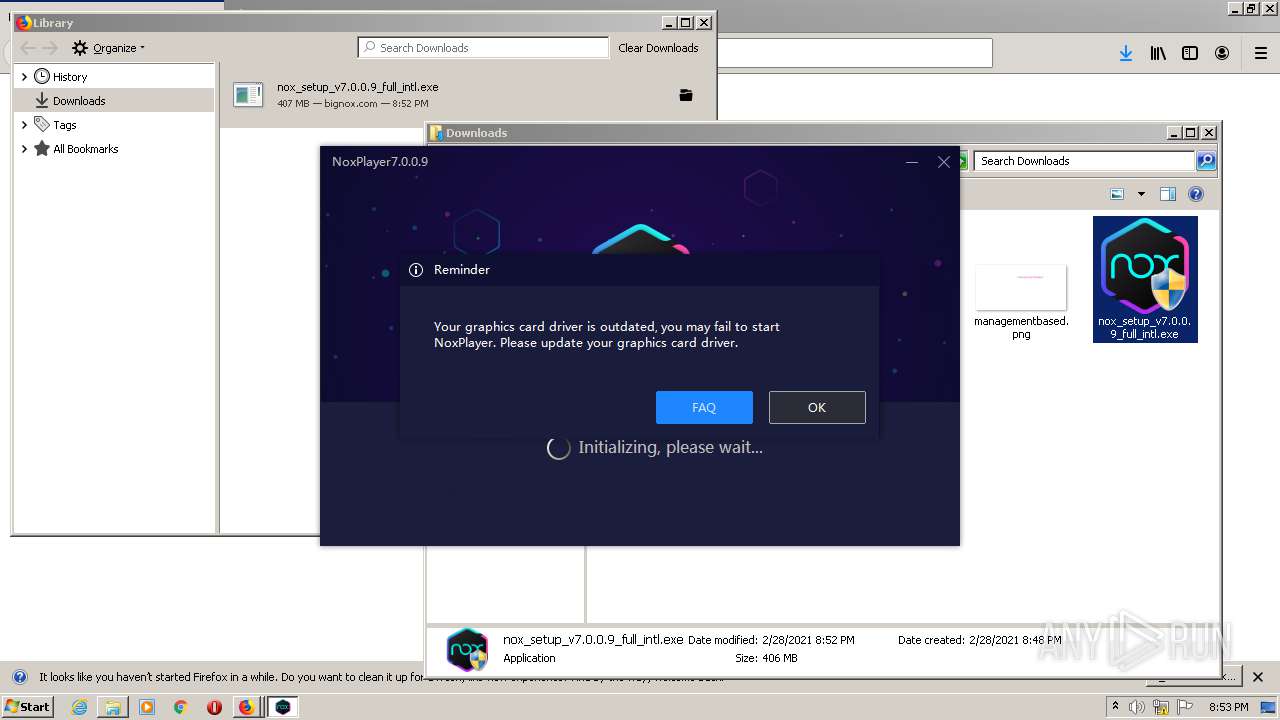Open the FAQ from the Reminder dialog
Viewport: 1280px width, 720px height.
tap(704, 407)
